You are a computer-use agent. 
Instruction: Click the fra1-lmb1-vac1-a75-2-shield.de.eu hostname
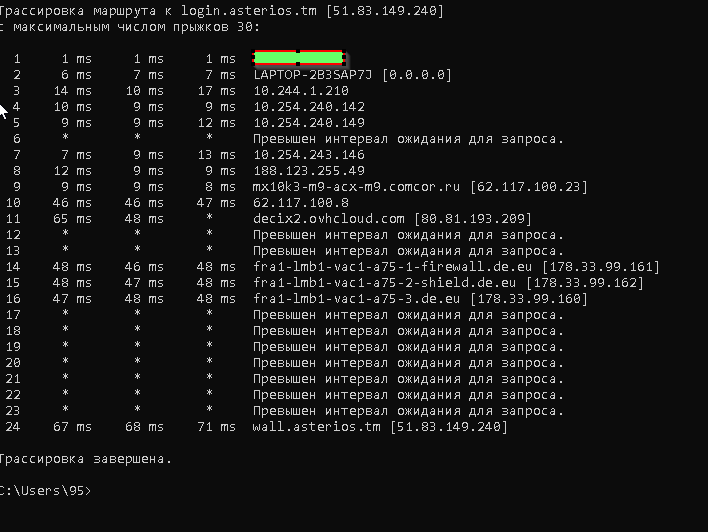[384, 283]
